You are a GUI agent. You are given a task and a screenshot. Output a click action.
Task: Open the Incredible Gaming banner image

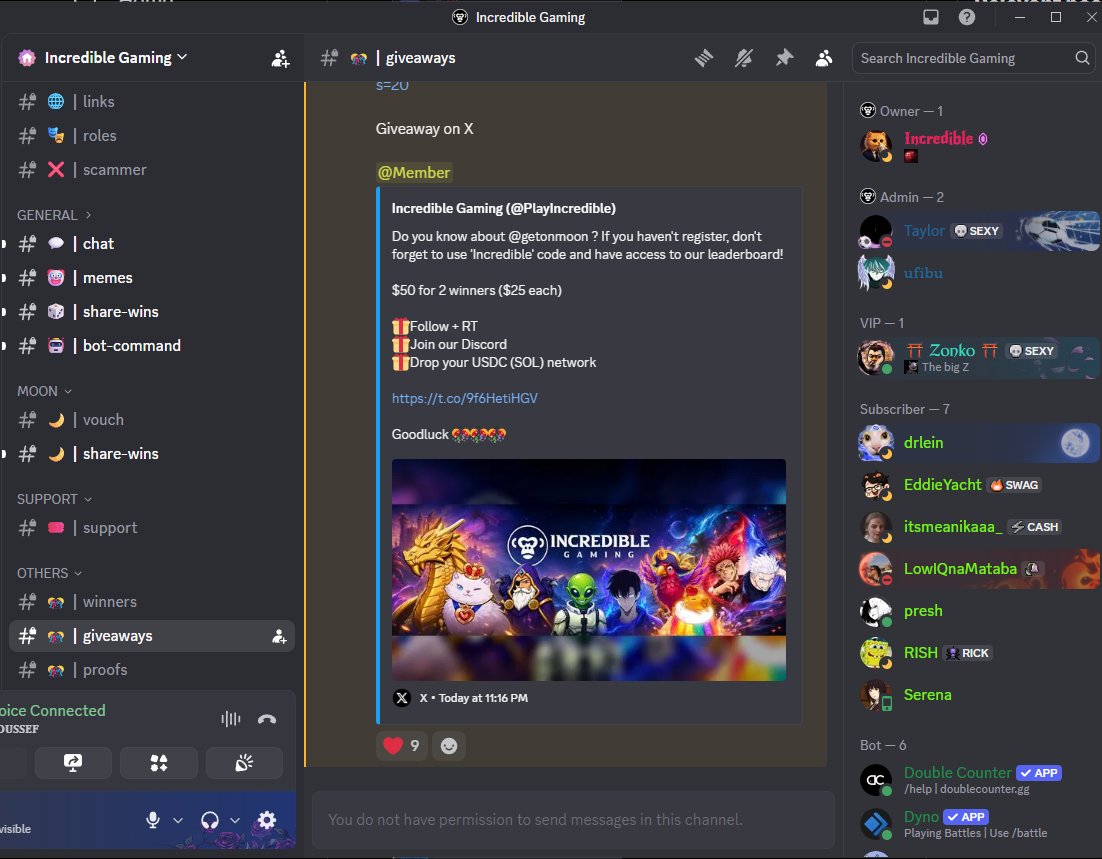589,570
